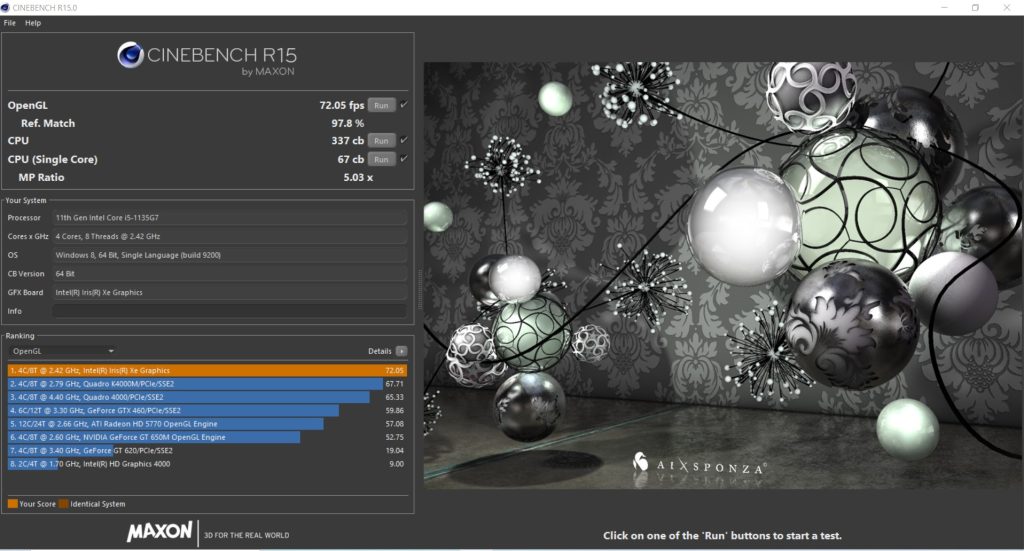Image resolution: width=1024 pixels, height=551 pixels.
Task: Click the OS value Windows 8 field
Action: coord(229,255)
